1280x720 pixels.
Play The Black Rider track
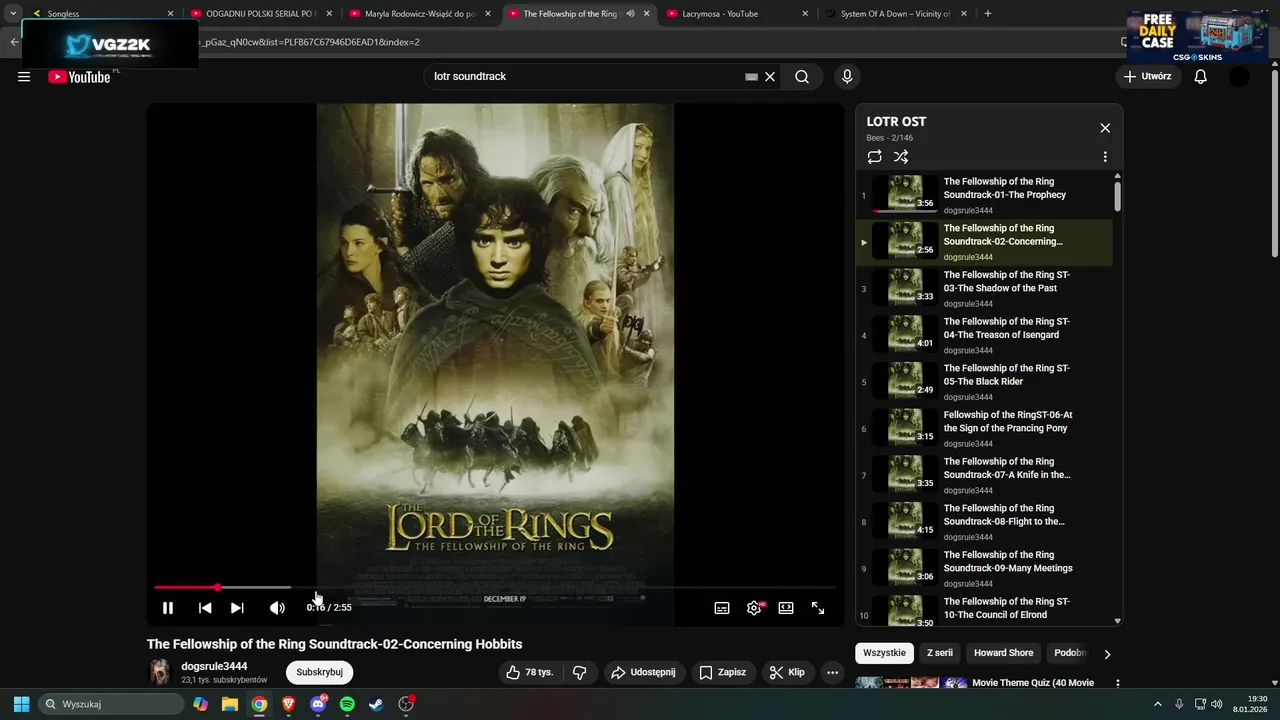point(985,381)
